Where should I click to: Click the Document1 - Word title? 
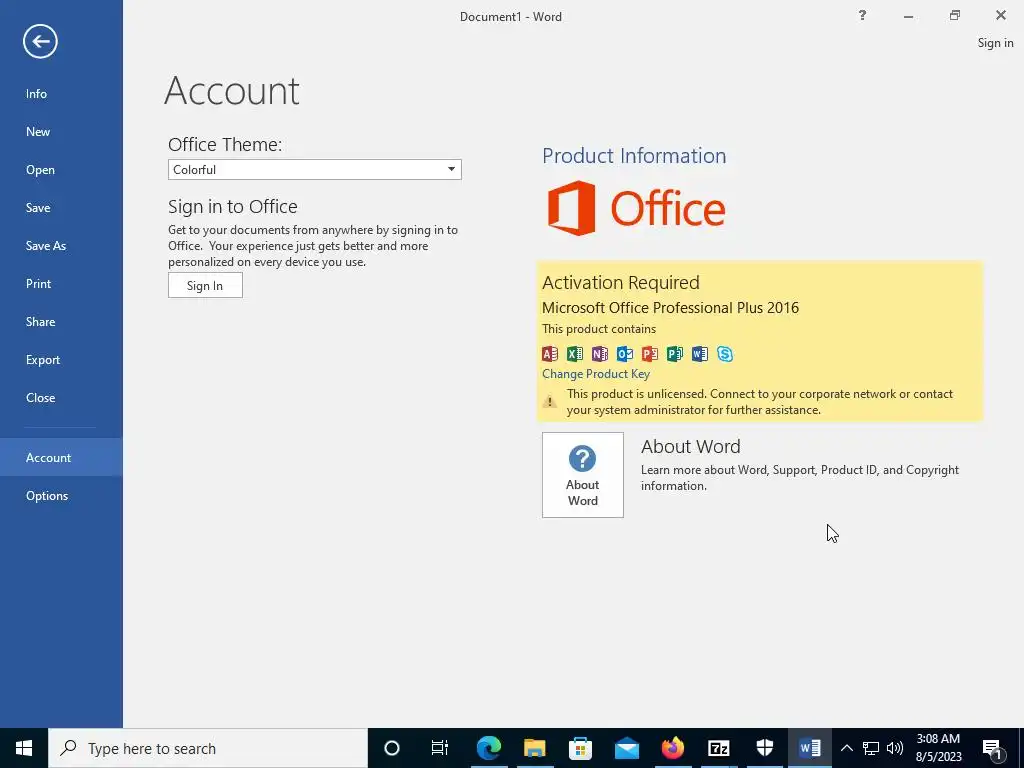[511, 17]
